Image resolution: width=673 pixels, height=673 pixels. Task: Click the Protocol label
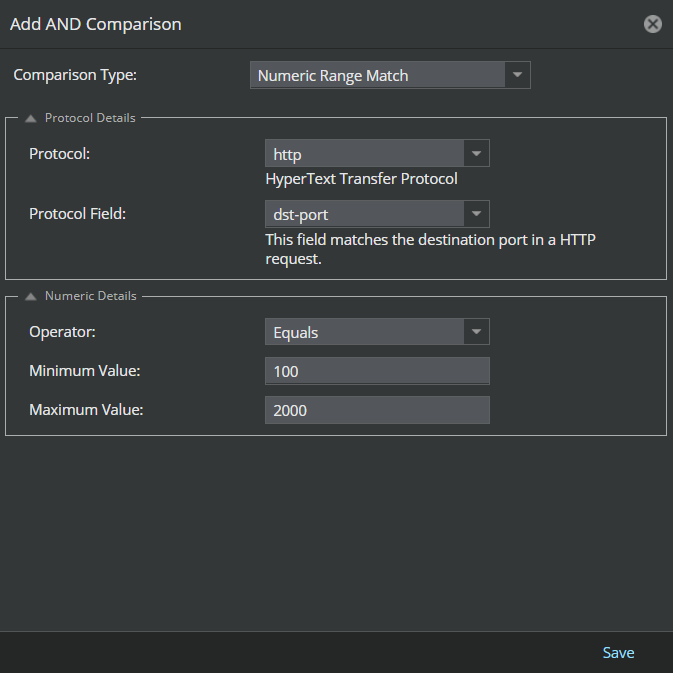click(x=59, y=154)
